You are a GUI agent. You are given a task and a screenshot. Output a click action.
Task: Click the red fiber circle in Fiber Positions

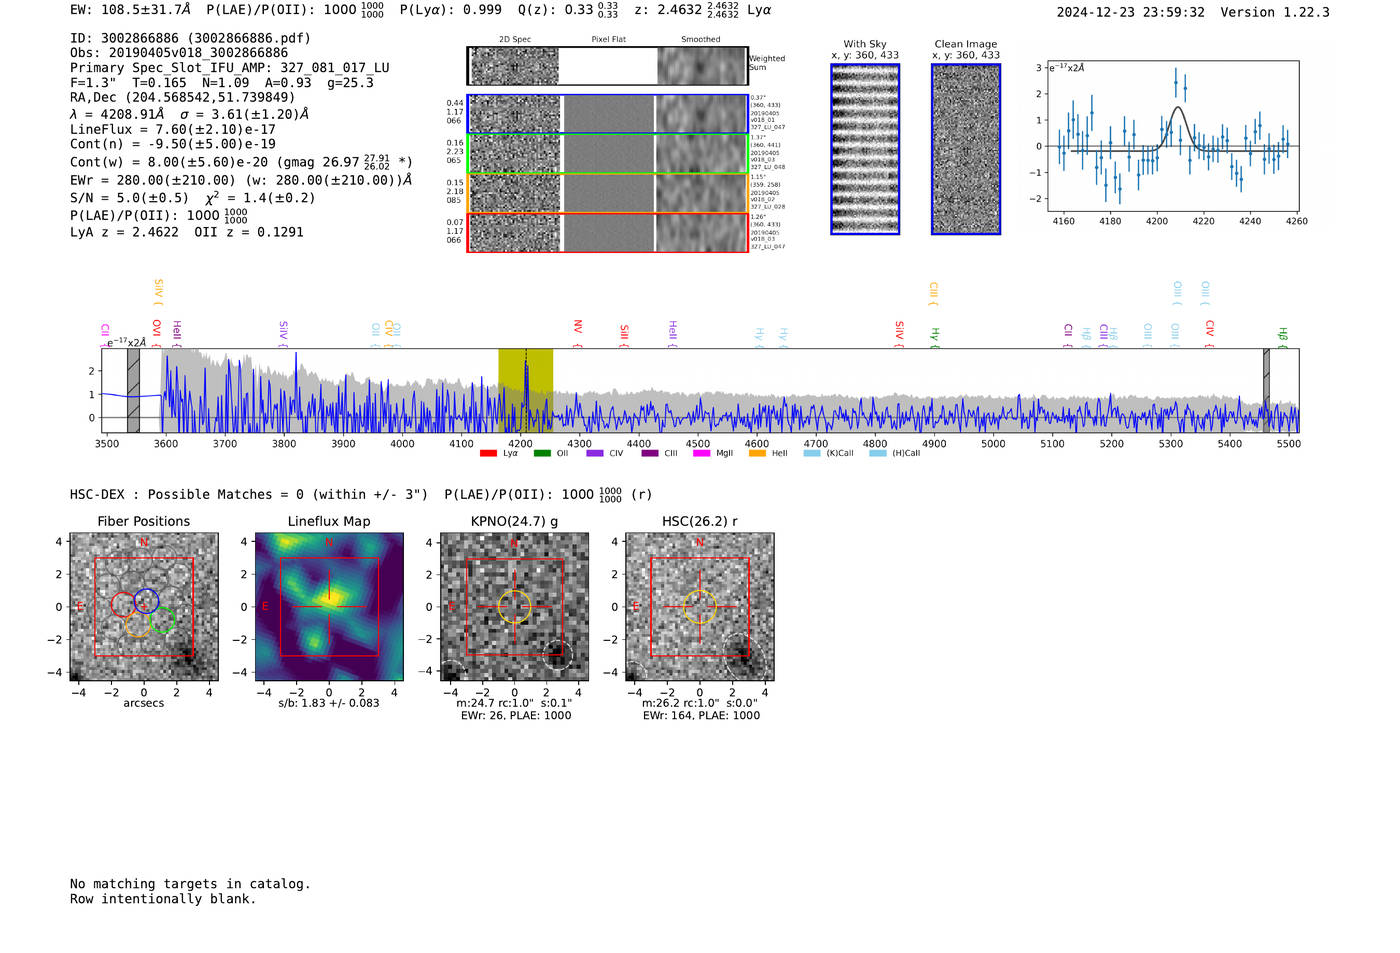123,604
